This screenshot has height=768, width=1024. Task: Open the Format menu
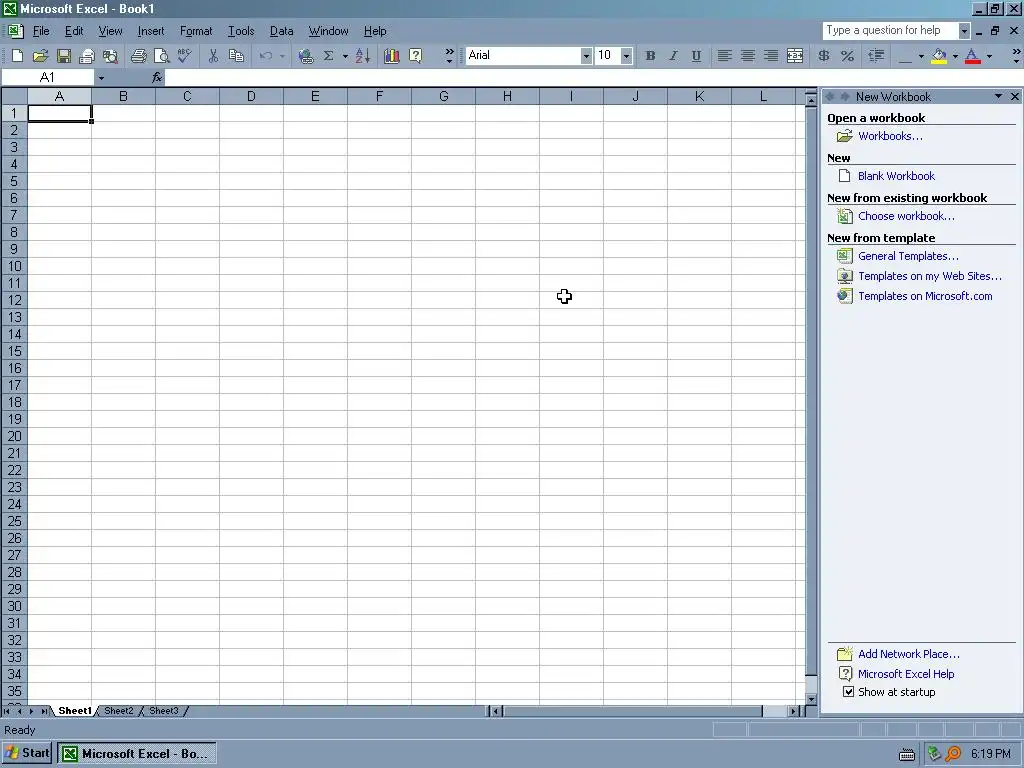[196, 31]
